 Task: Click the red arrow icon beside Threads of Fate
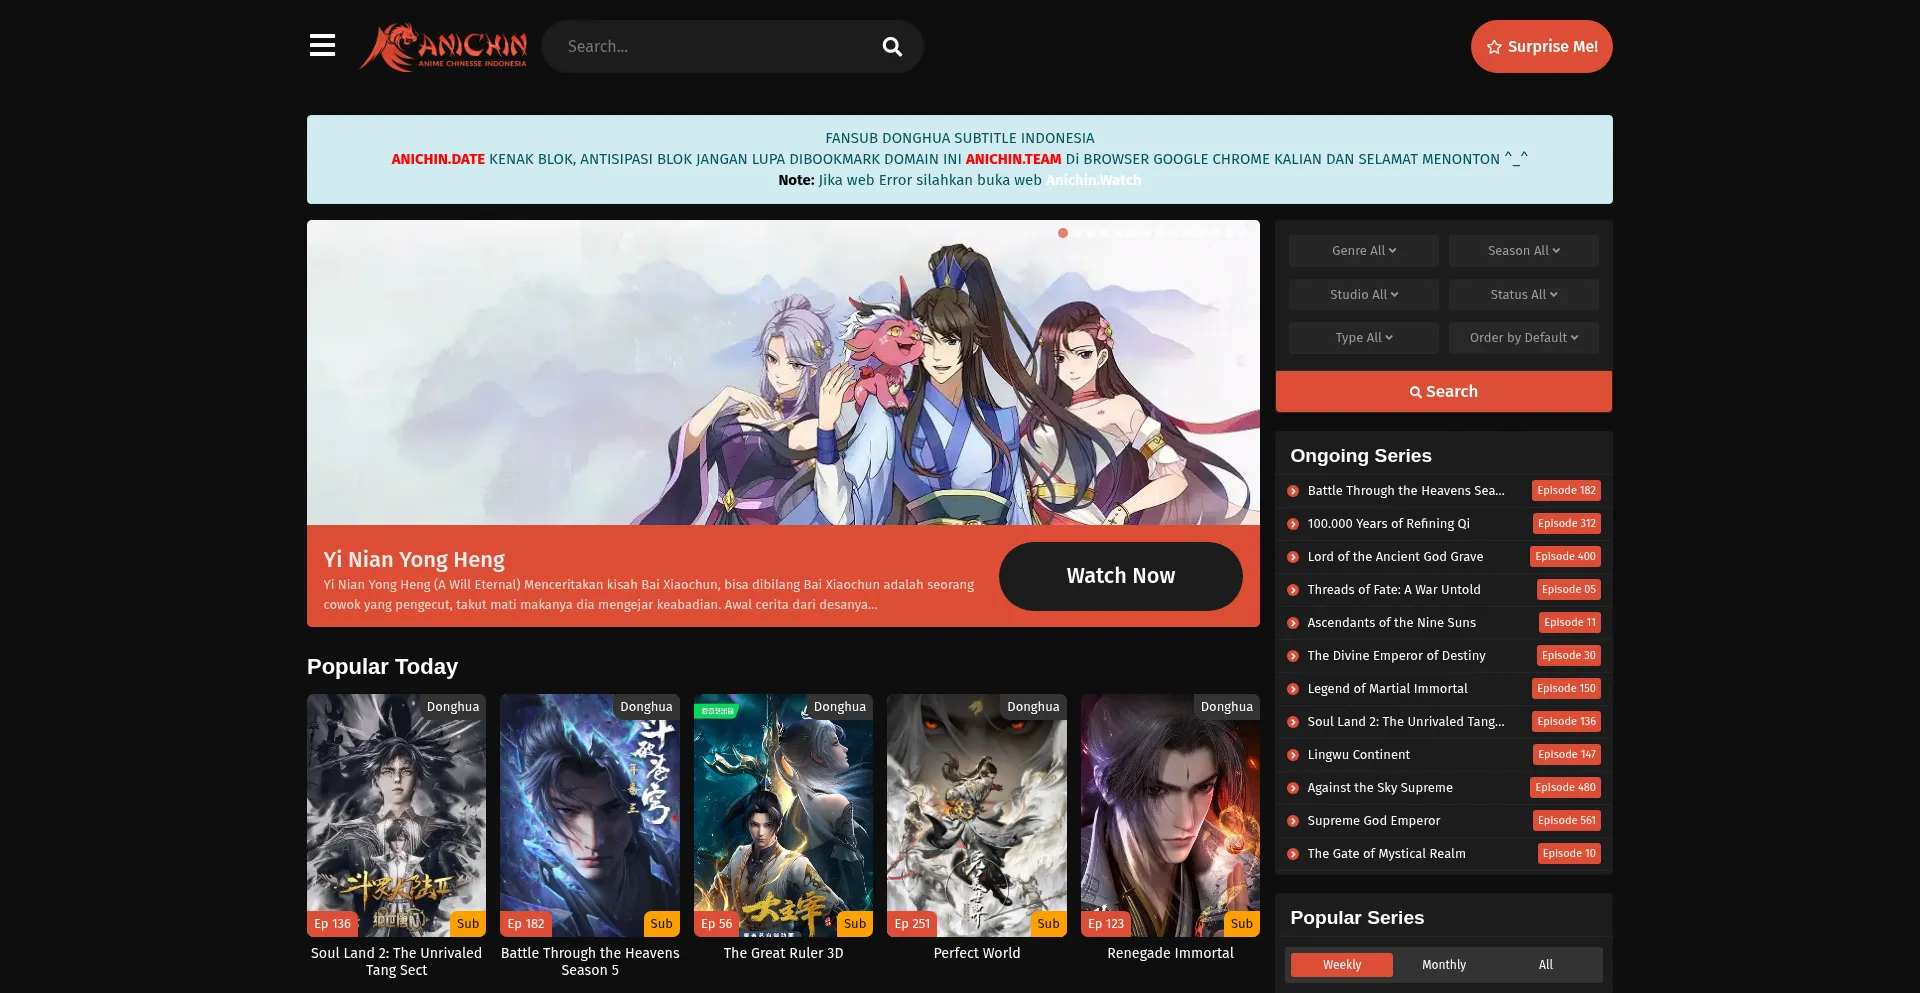pyautogui.click(x=1293, y=590)
